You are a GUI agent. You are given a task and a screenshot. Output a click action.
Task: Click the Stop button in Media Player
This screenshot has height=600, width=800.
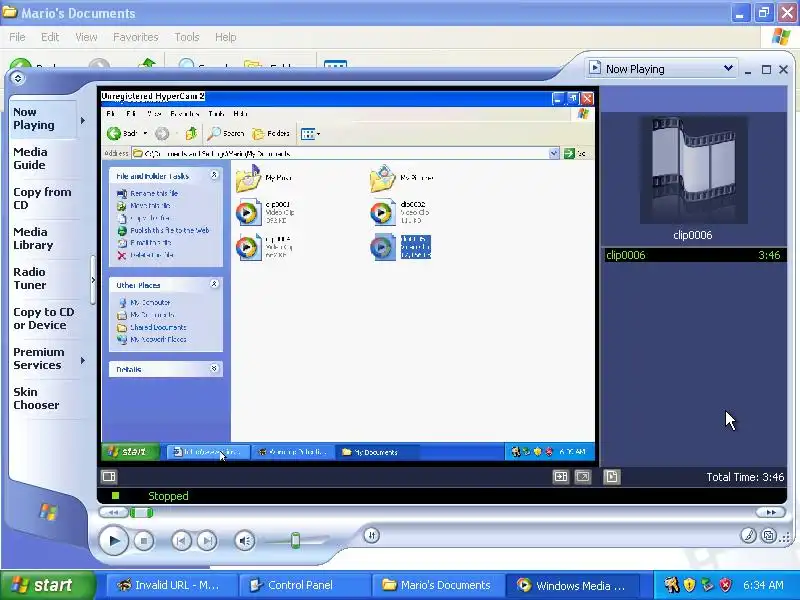(144, 541)
